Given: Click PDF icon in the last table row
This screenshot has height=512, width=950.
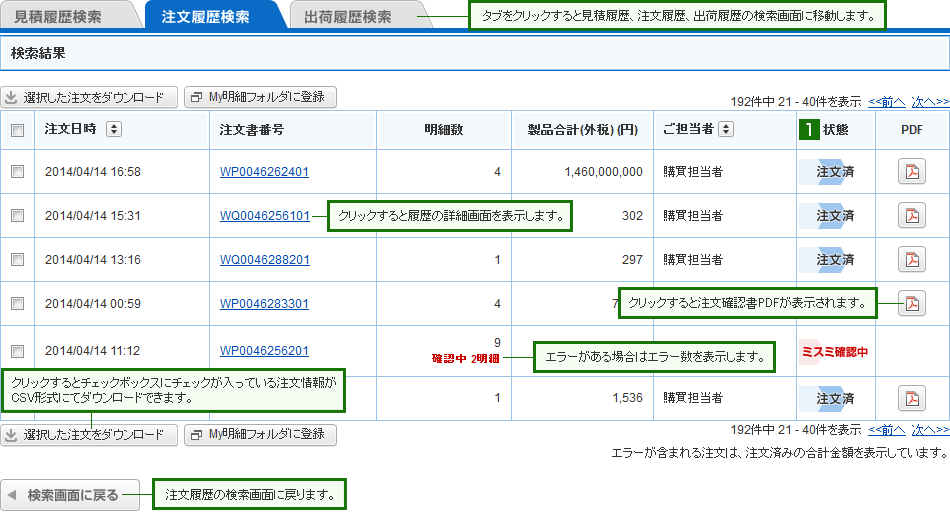Looking at the screenshot, I should coord(911,398).
